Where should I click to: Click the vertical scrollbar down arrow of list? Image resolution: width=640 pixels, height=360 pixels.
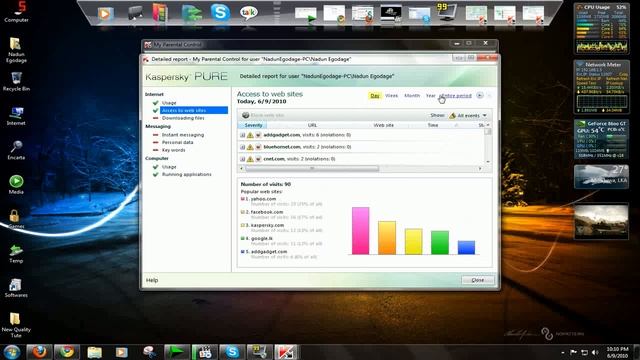[x=488, y=162]
